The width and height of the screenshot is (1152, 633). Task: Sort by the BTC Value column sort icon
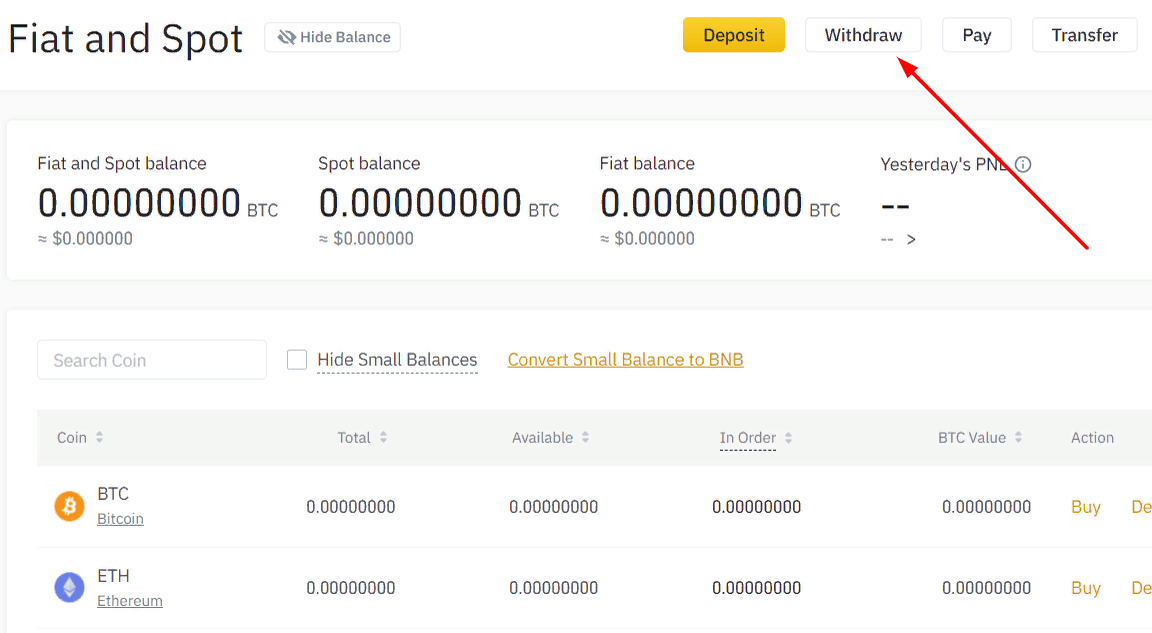pyautogui.click(x=1019, y=437)
